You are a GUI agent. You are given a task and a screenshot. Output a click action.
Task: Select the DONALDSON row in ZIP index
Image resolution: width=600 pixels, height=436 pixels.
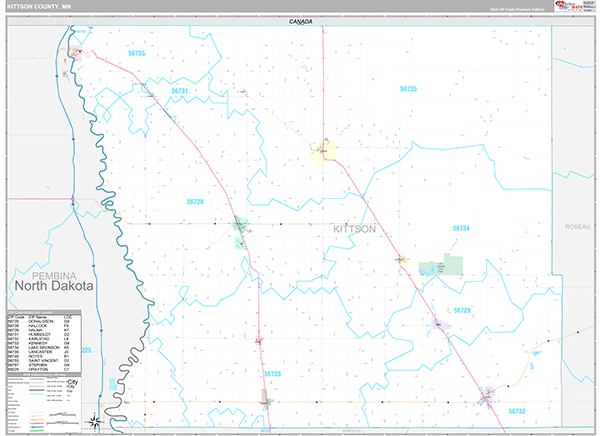pyautogui.click(x=40, y=321)
